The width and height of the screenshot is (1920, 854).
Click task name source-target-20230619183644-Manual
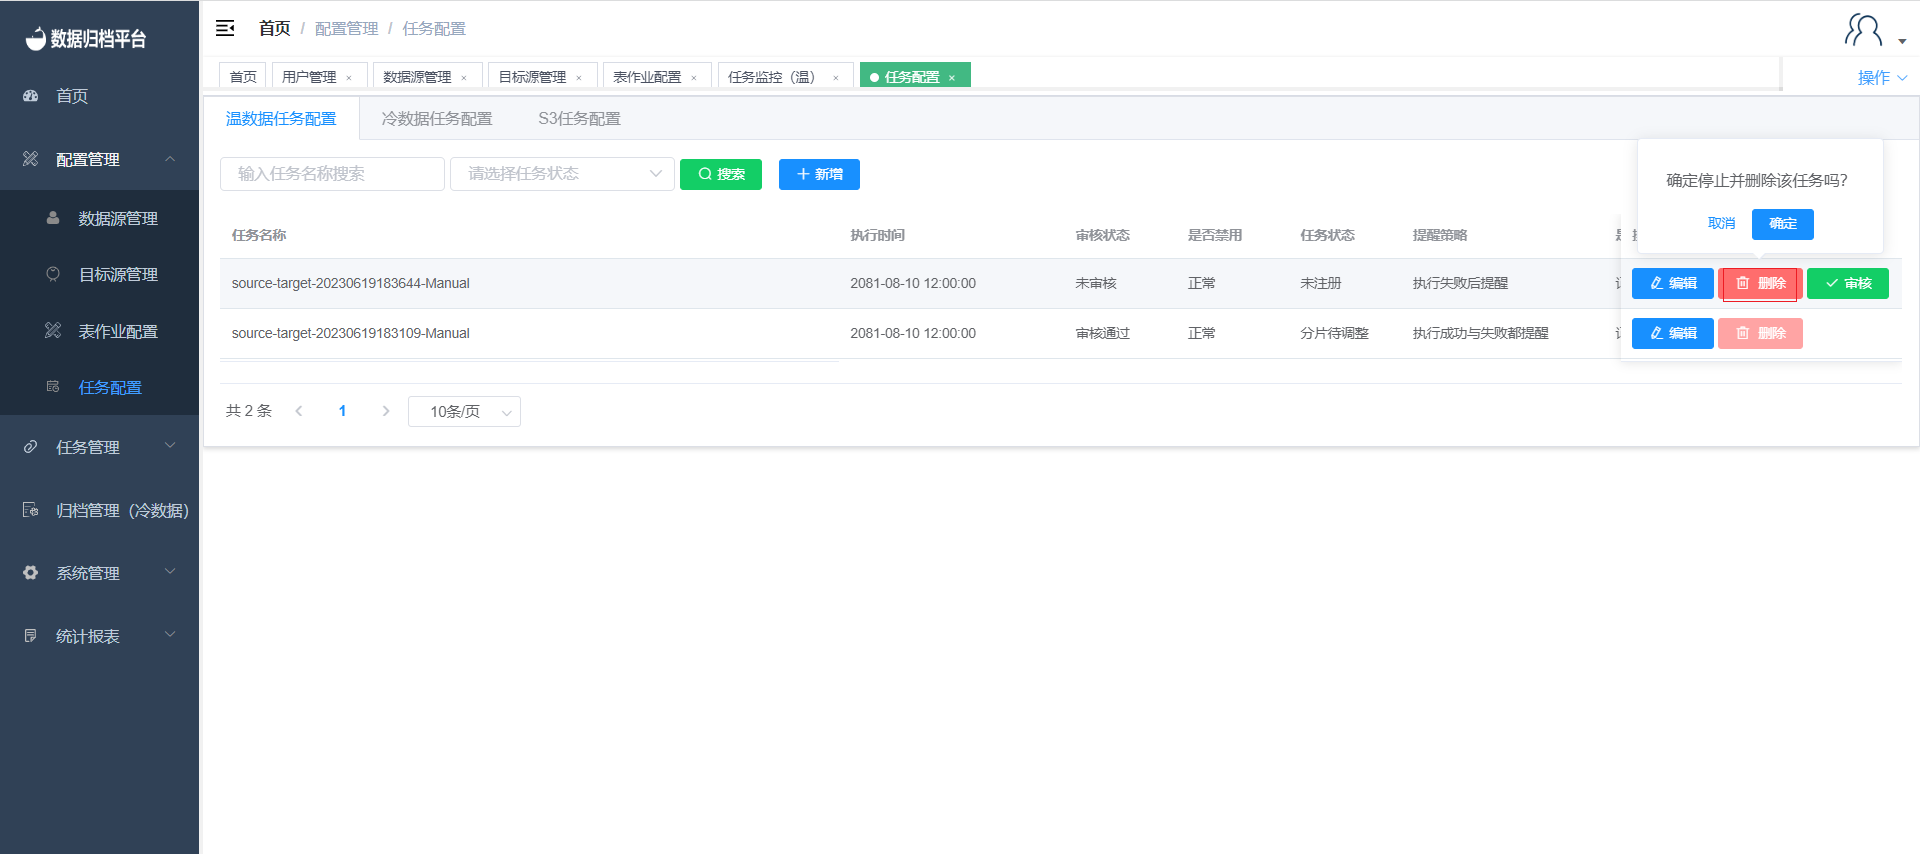point(351,284)
